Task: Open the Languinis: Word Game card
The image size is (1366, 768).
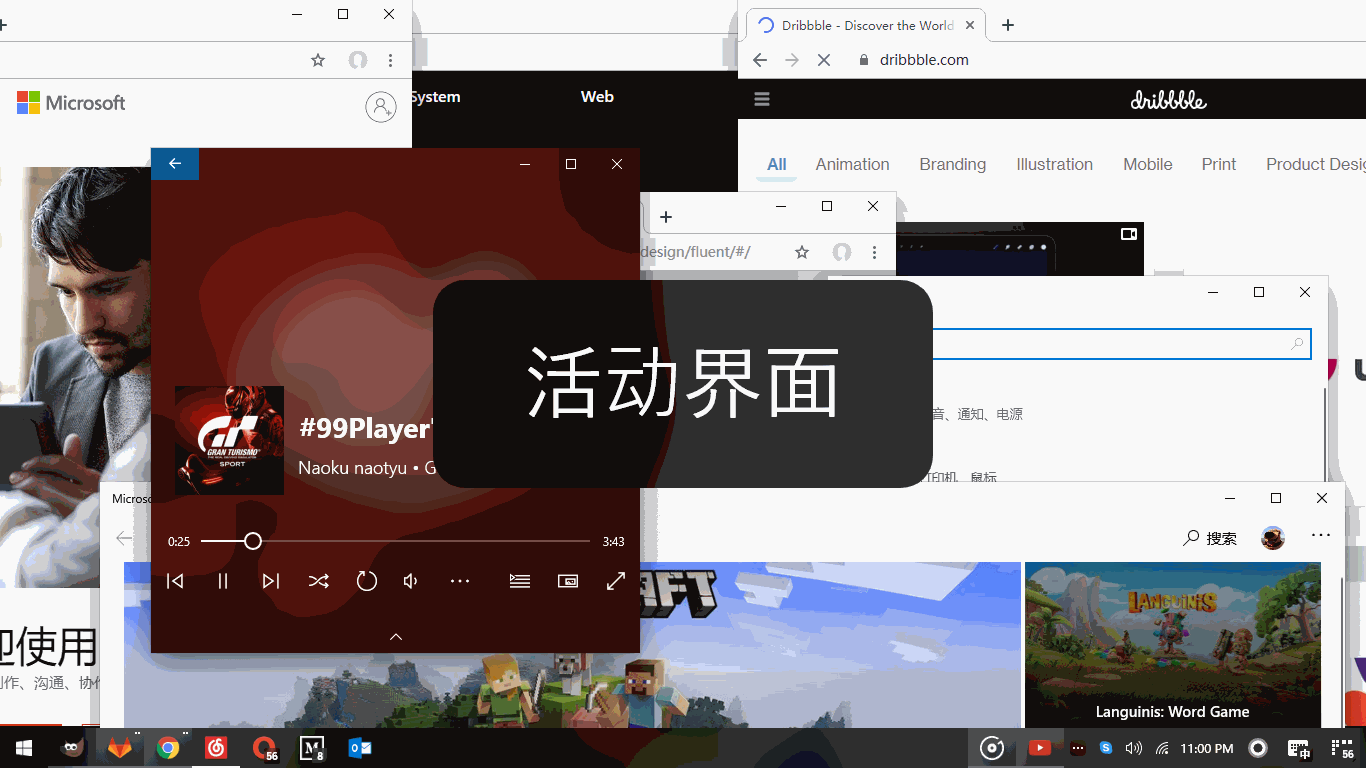Action: (1173, 645)
